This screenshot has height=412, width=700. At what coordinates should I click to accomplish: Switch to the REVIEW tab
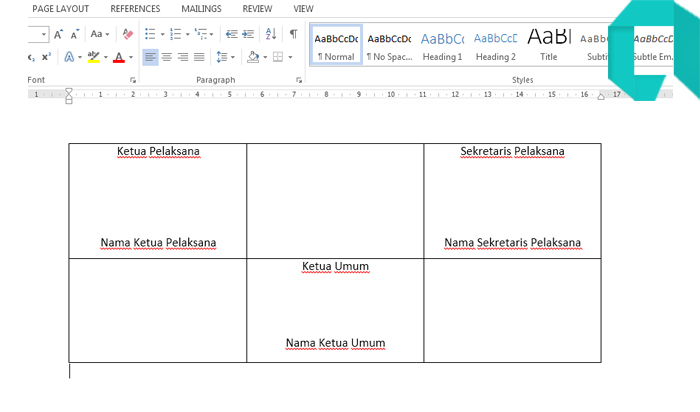pos(257,8)
